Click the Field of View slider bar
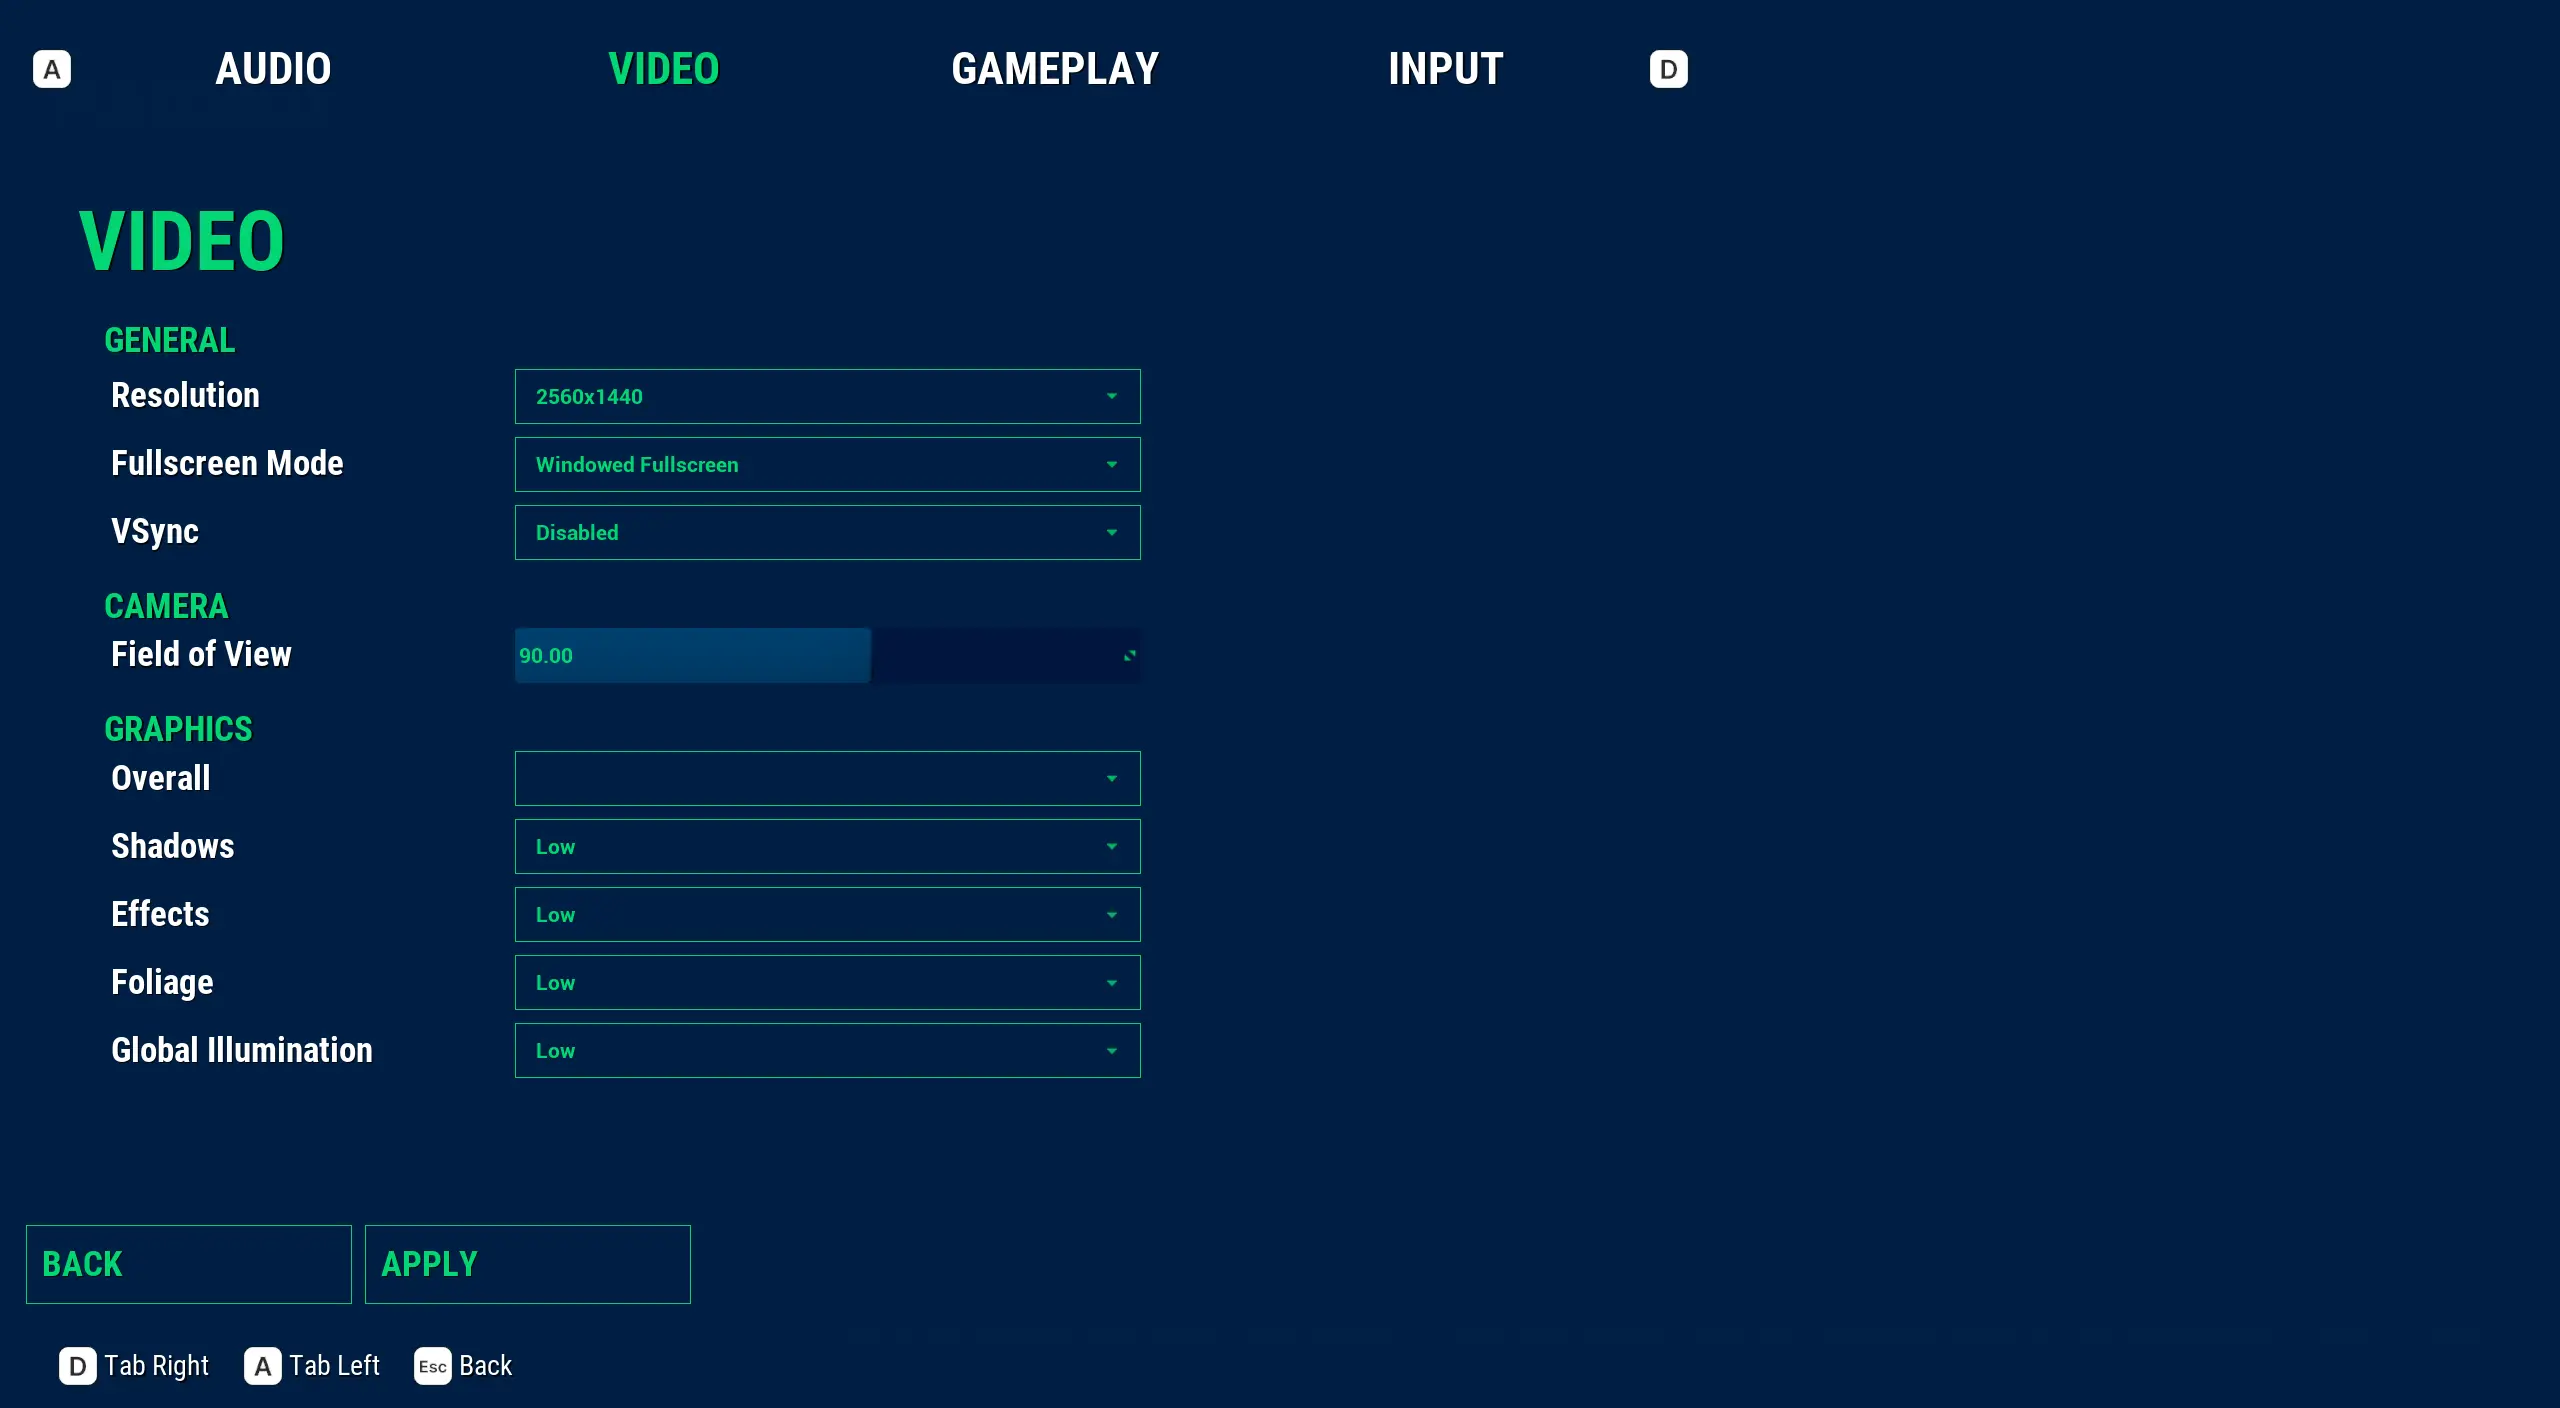This screenshot has width=2560, height=1408. (827, 656)
